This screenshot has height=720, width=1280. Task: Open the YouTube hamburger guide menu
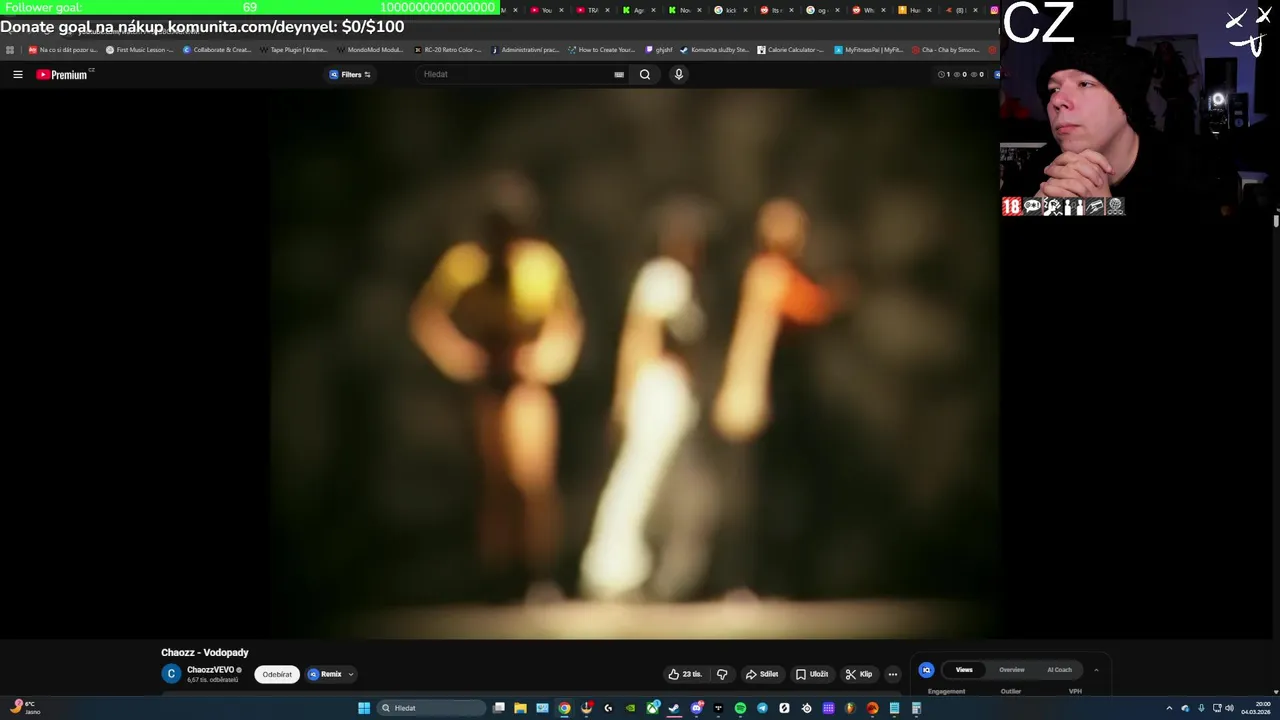(x=17, y=74)
